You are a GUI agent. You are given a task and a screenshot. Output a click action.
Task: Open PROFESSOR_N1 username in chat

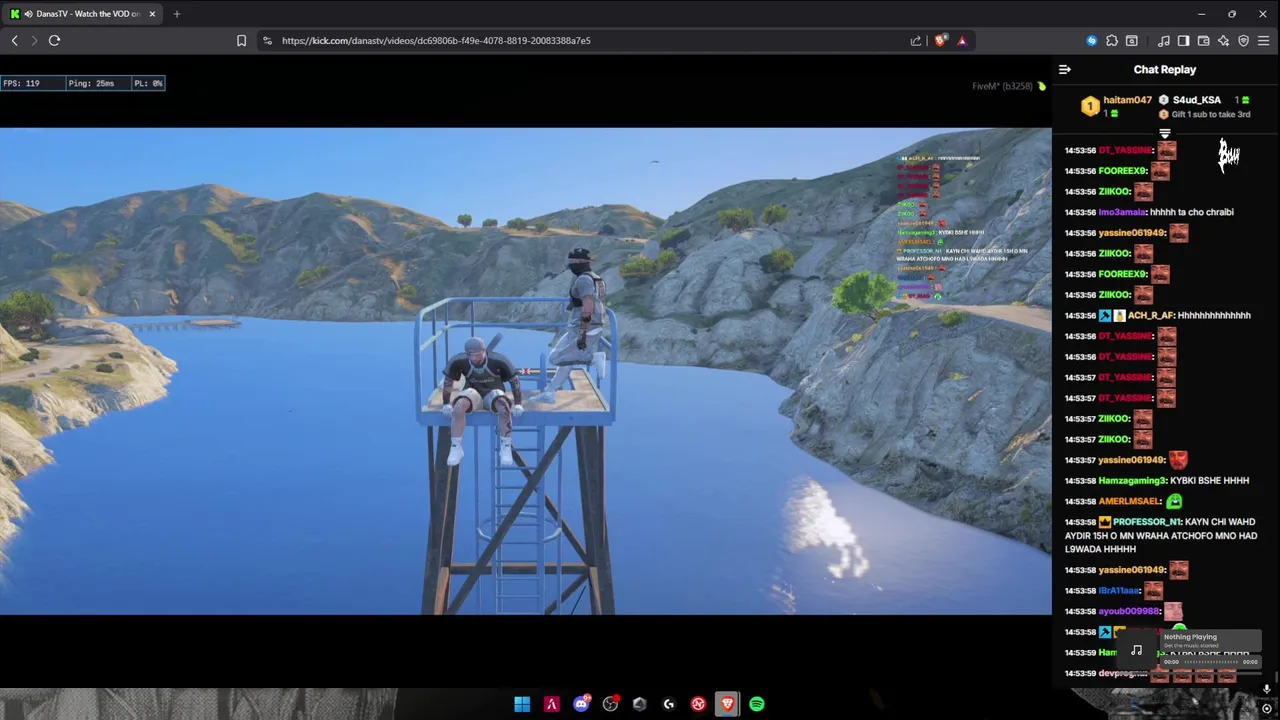[1147, 522]
